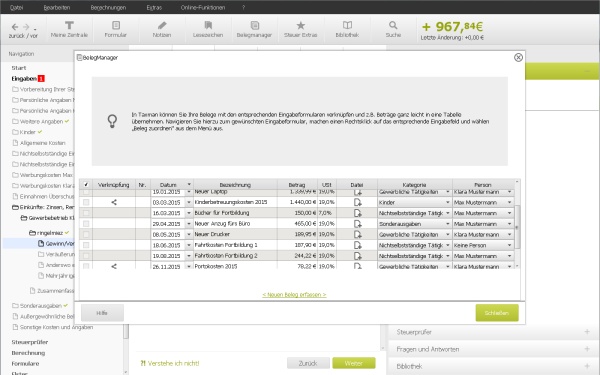Click the Zurück button

(308, 363)
